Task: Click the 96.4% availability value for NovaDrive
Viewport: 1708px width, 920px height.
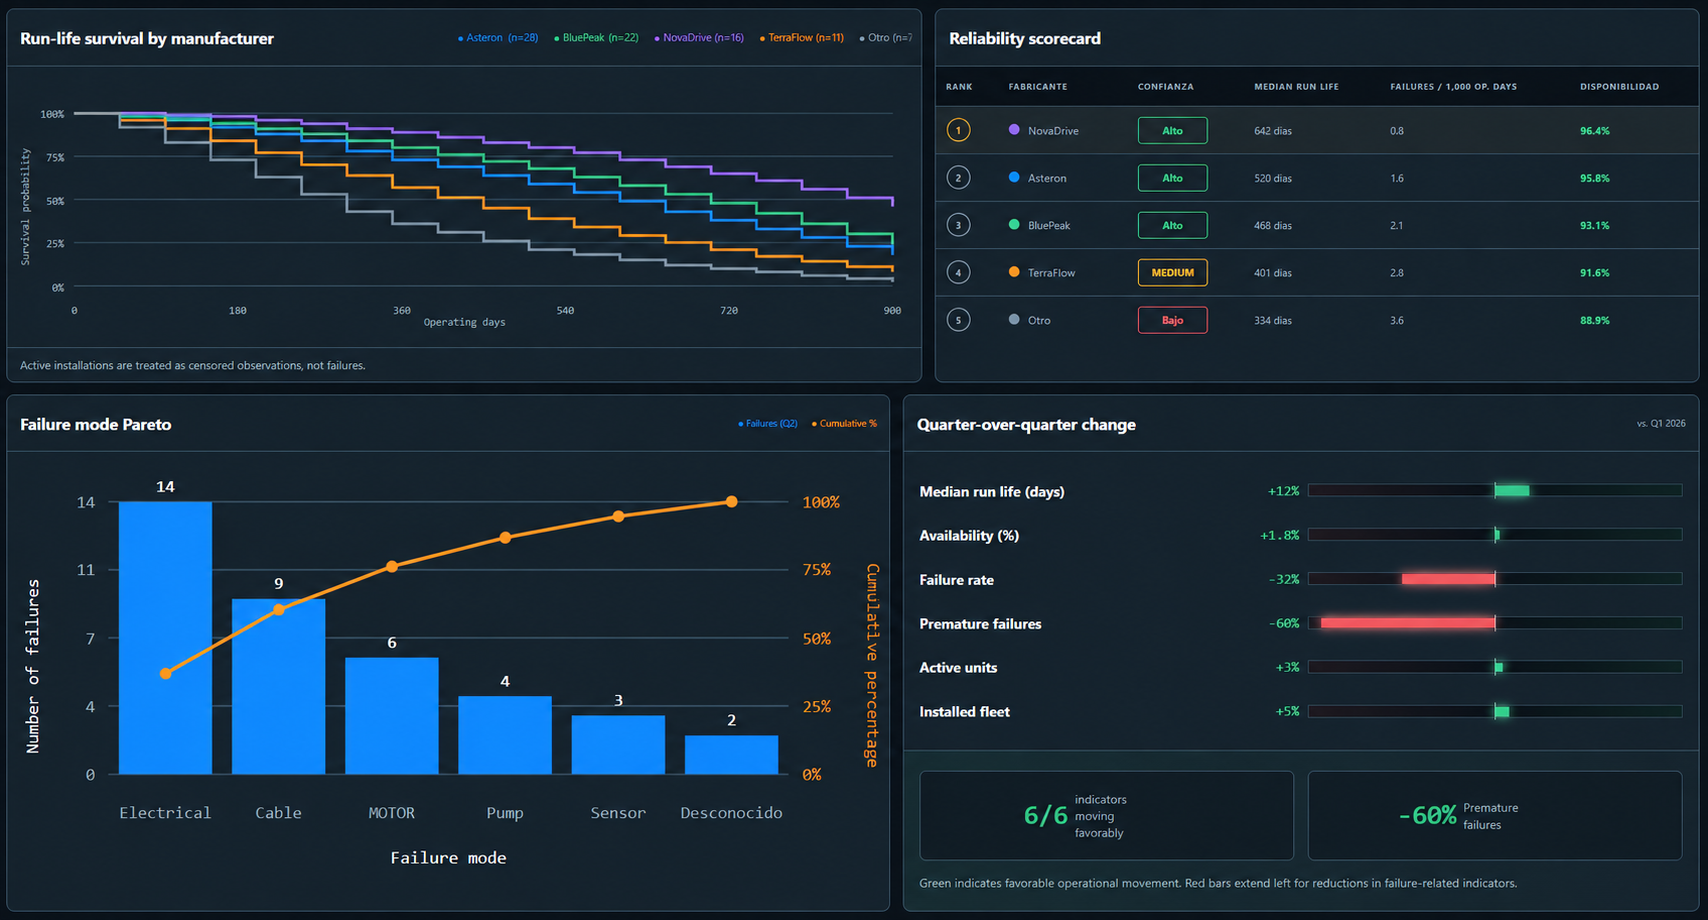Action: pos(1595,131)
